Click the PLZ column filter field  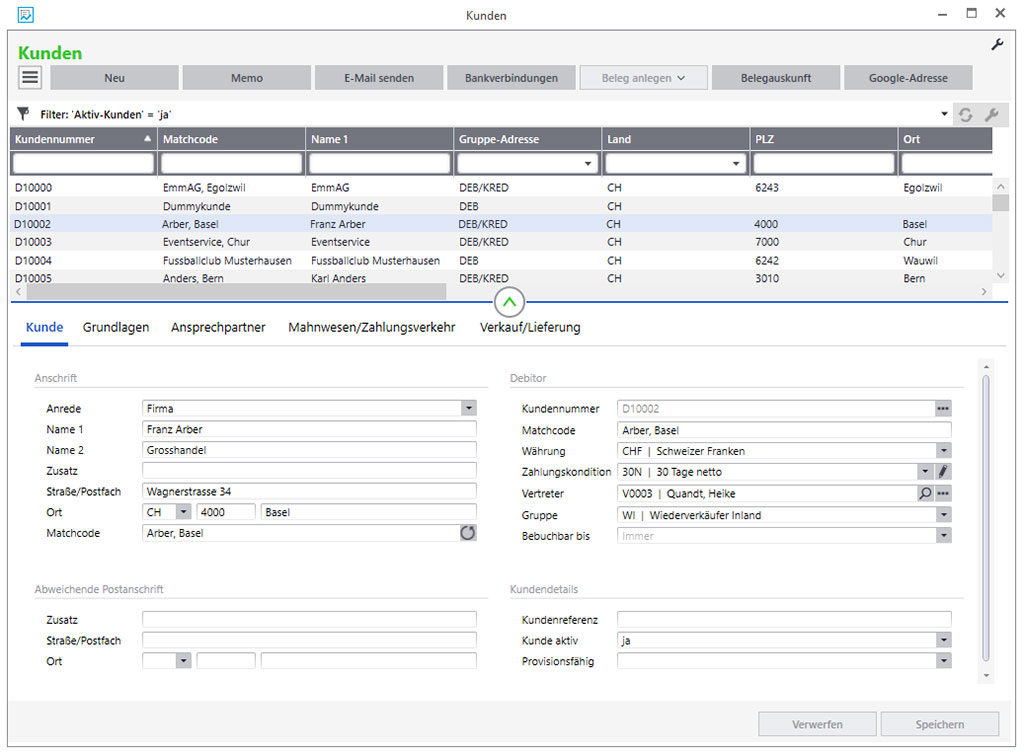pos(824,163)
